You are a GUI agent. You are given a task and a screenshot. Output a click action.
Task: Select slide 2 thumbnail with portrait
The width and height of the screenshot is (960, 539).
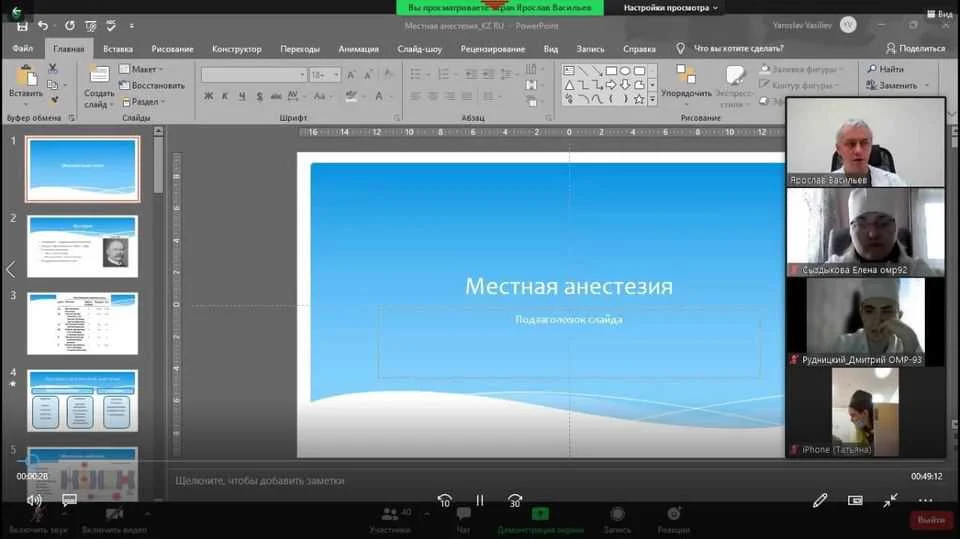tap(82, 244)
